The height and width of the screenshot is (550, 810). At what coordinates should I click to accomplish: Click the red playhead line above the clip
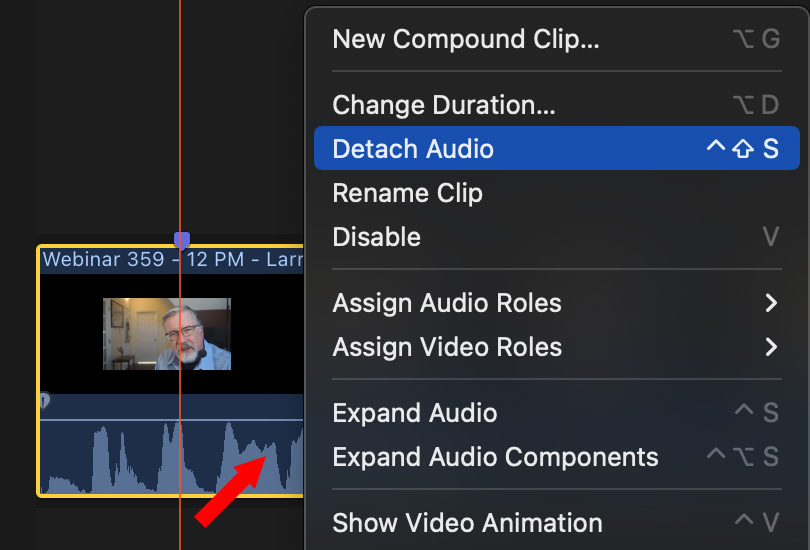(180, 120)
